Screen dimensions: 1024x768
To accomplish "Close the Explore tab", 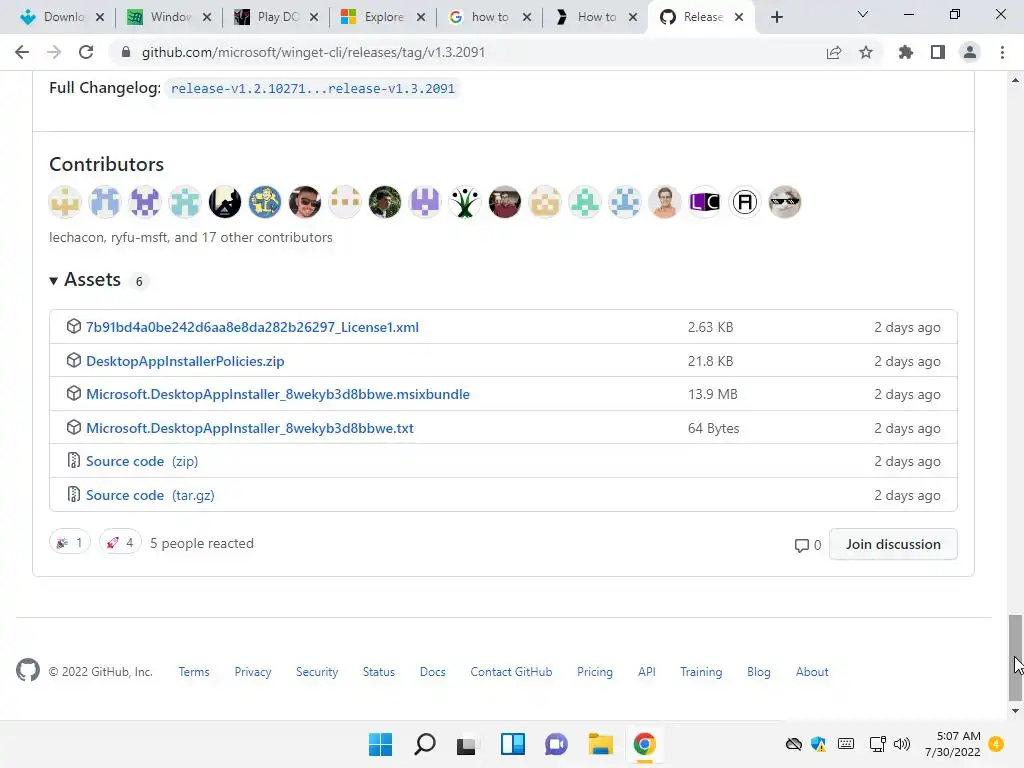I will [421, 17].
